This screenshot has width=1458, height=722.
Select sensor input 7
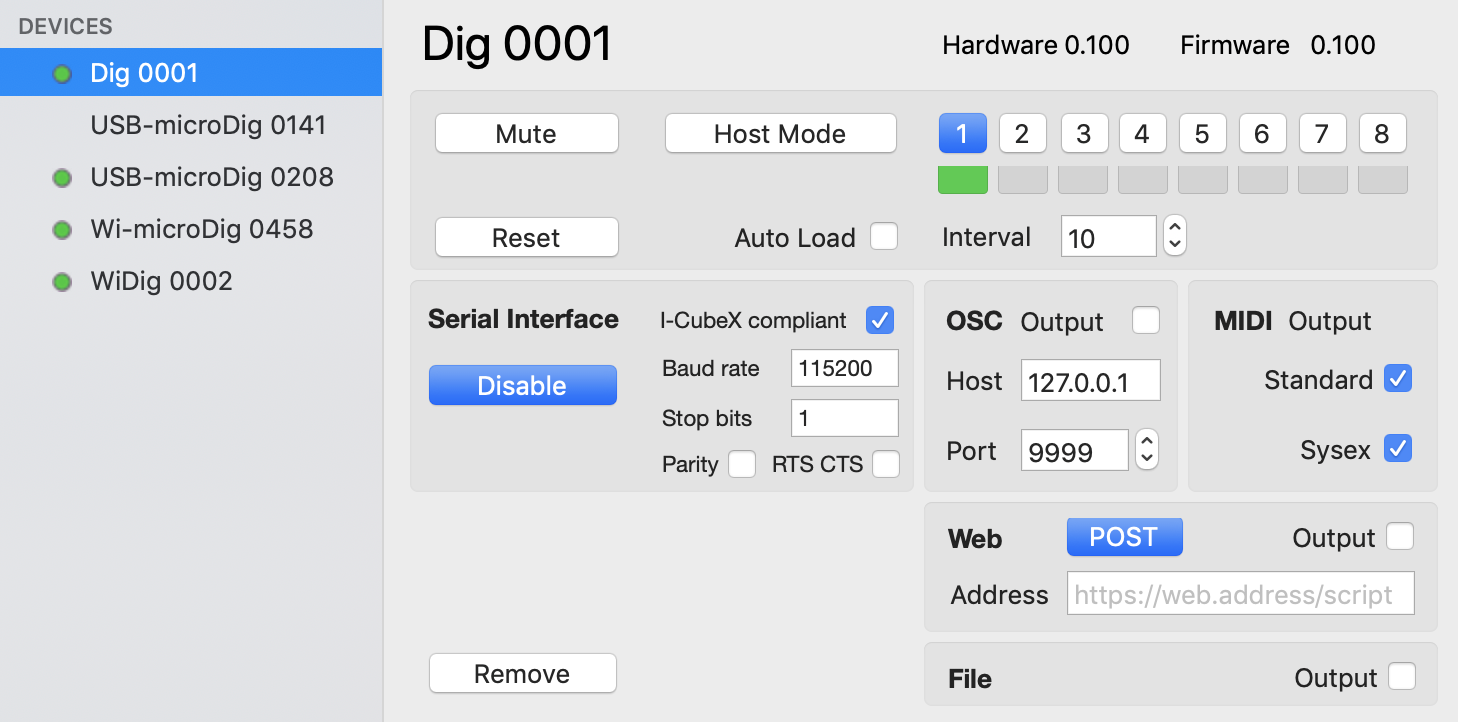tap(1323, 133)
